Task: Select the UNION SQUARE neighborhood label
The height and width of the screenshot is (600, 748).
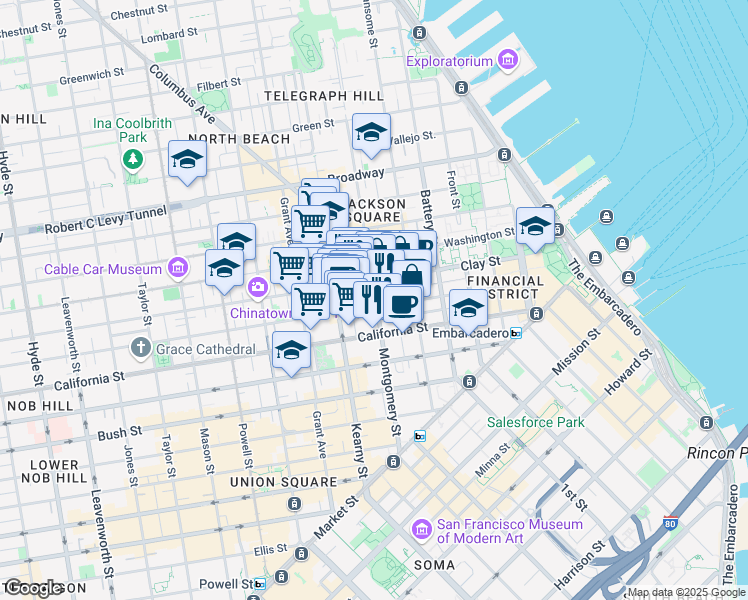Action: (283, 482)
